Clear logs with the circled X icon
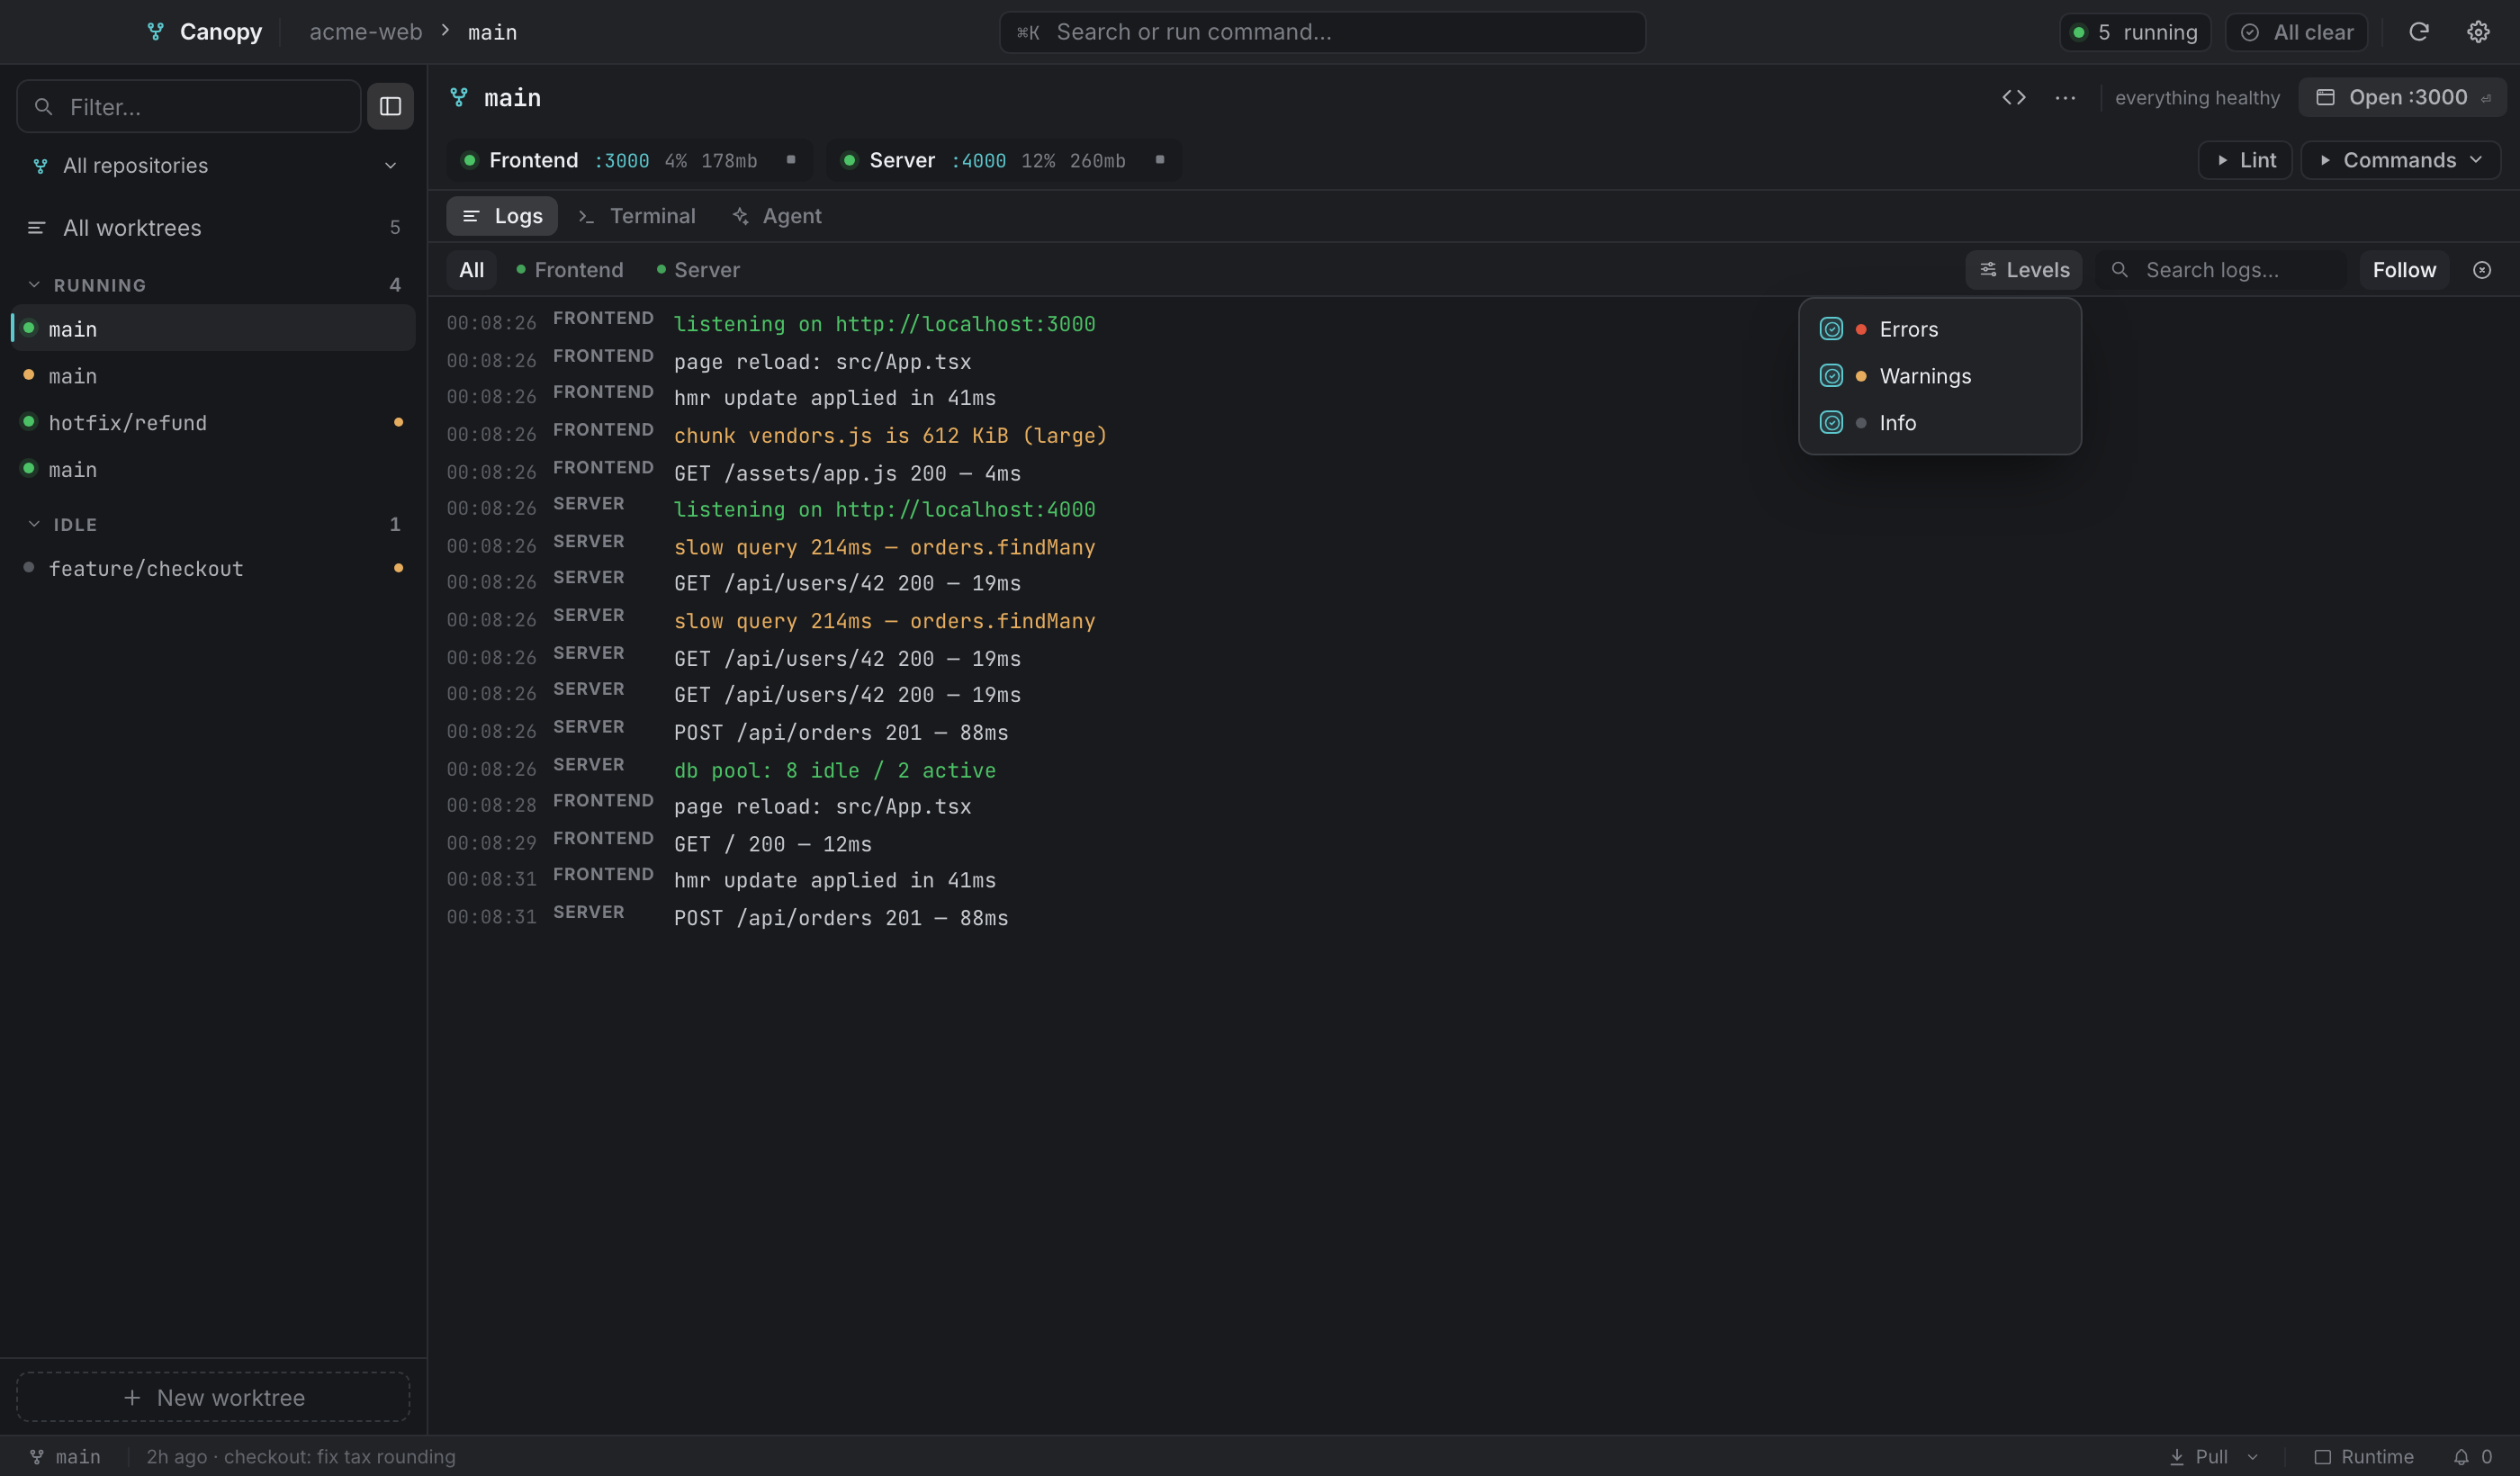Screen dimensions: 2520x1476 (2482, 270)
